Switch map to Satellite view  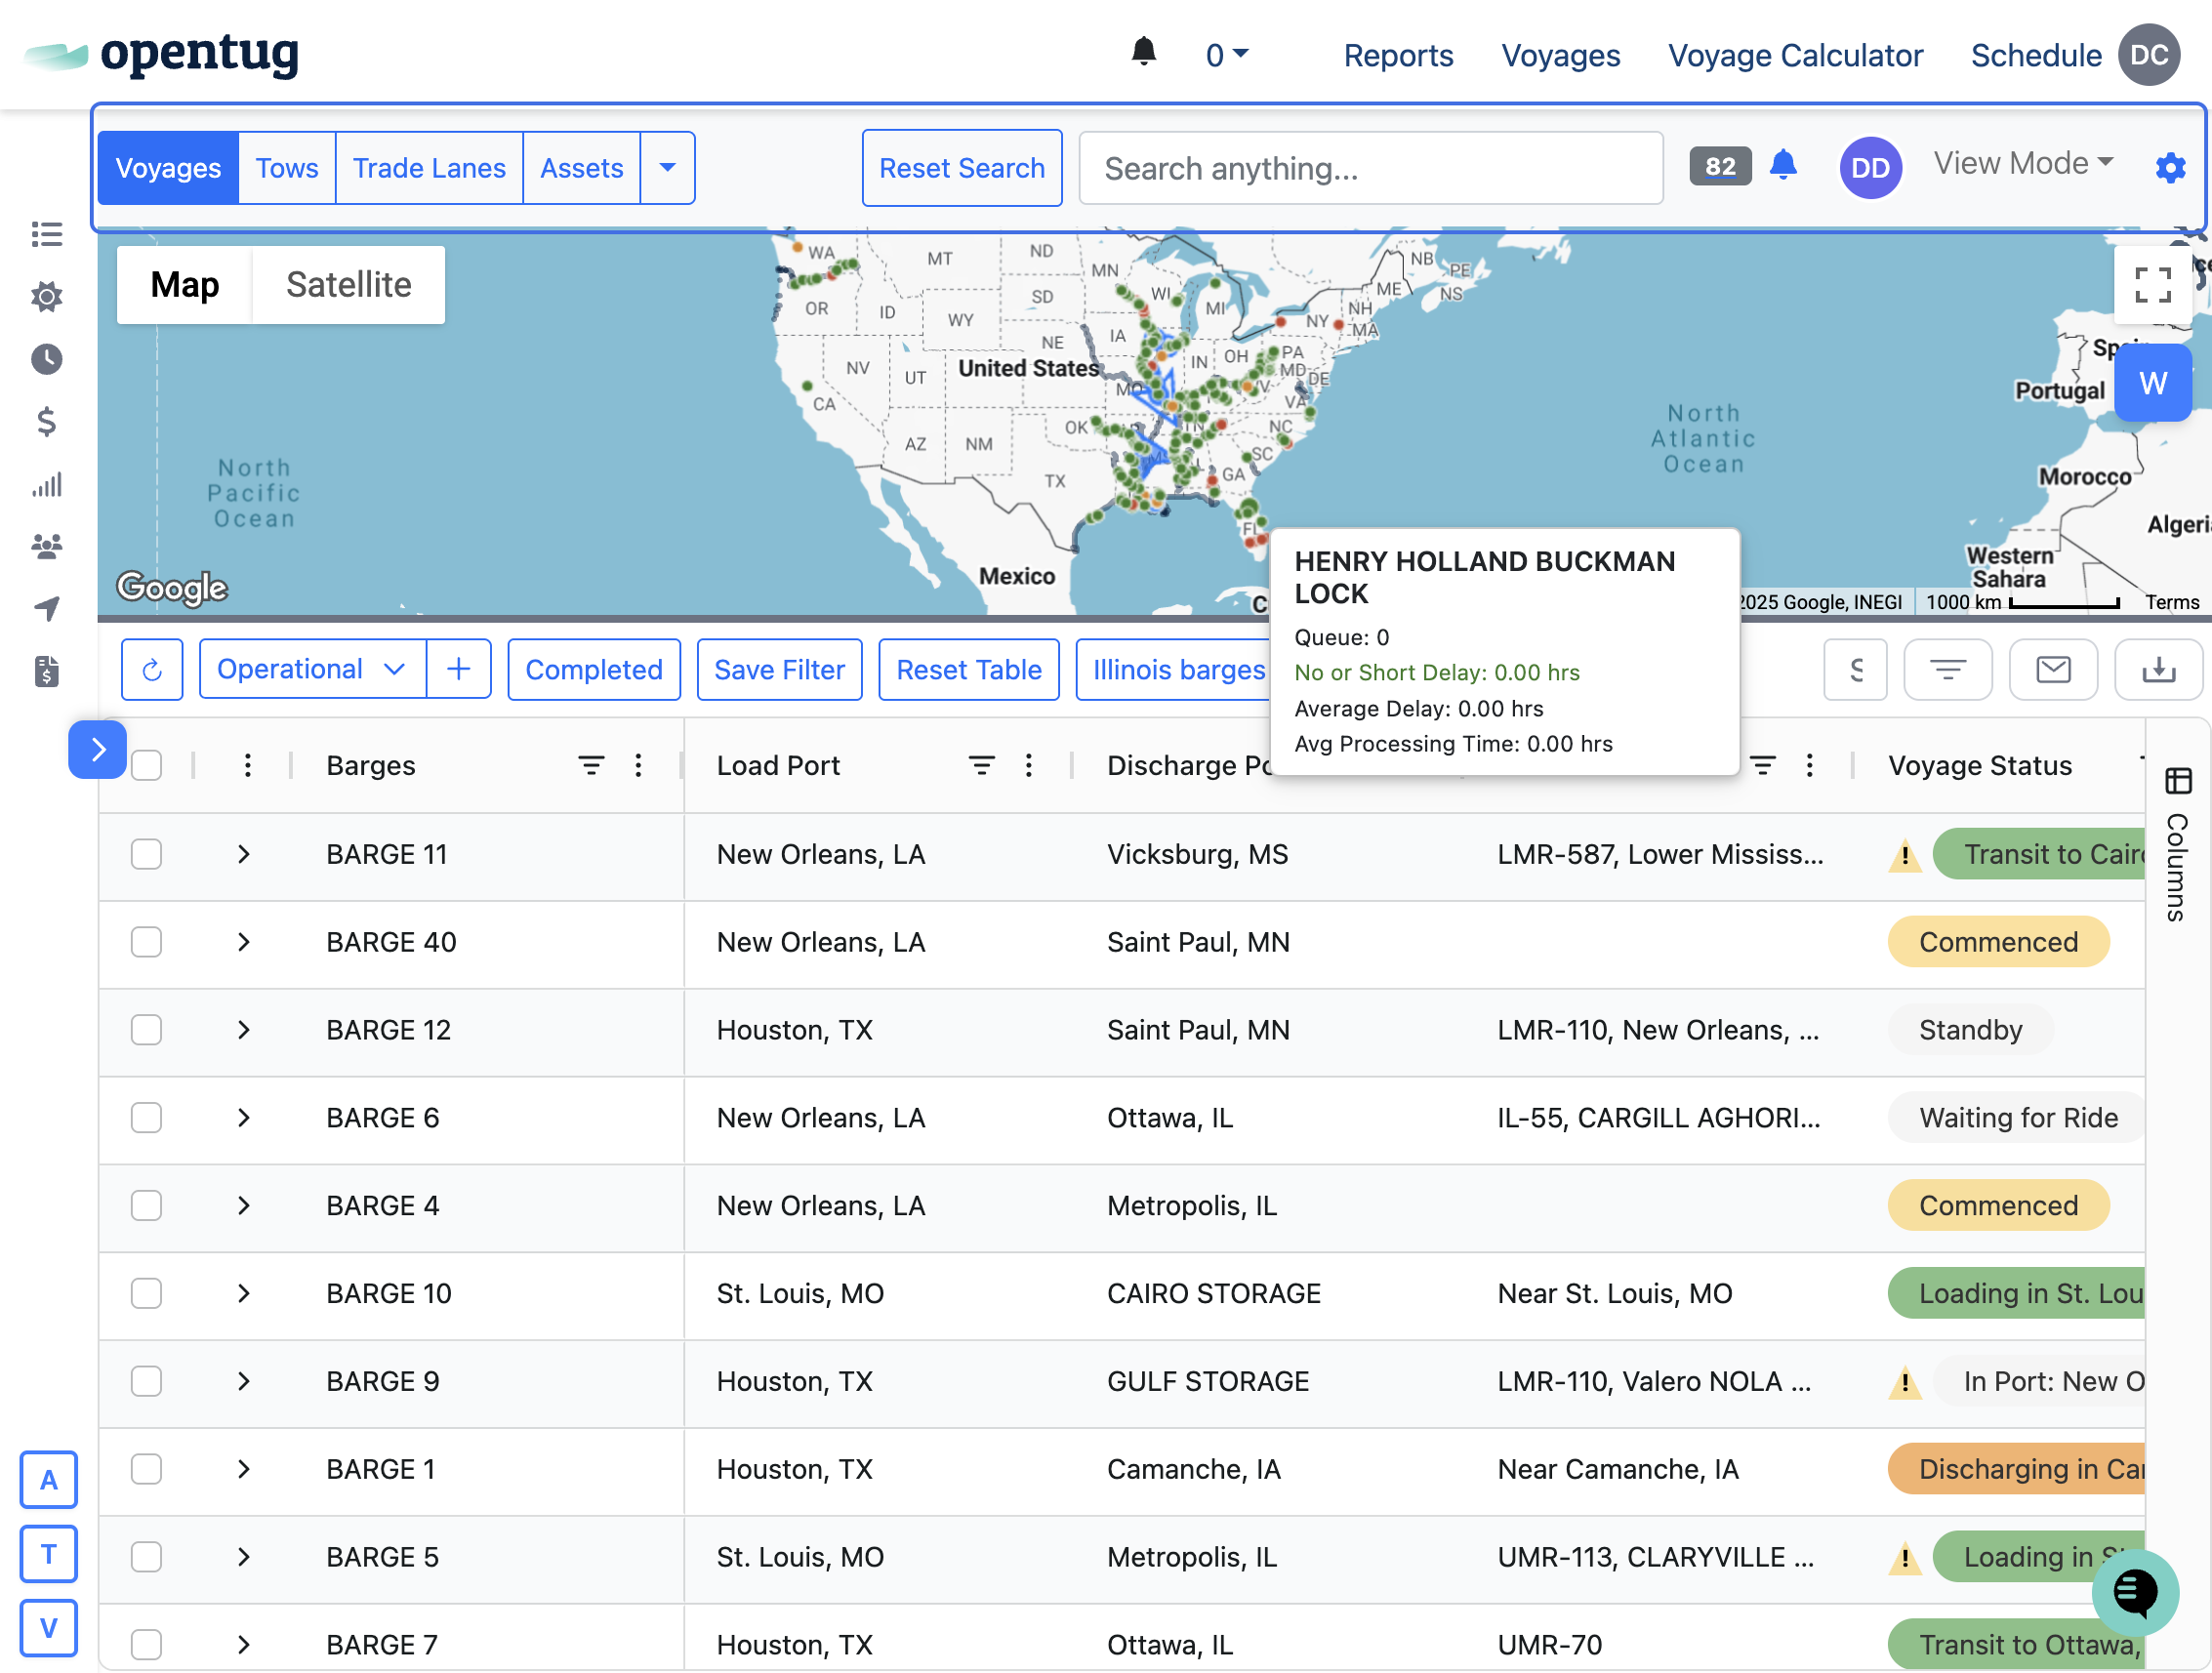tap(348, 285)
